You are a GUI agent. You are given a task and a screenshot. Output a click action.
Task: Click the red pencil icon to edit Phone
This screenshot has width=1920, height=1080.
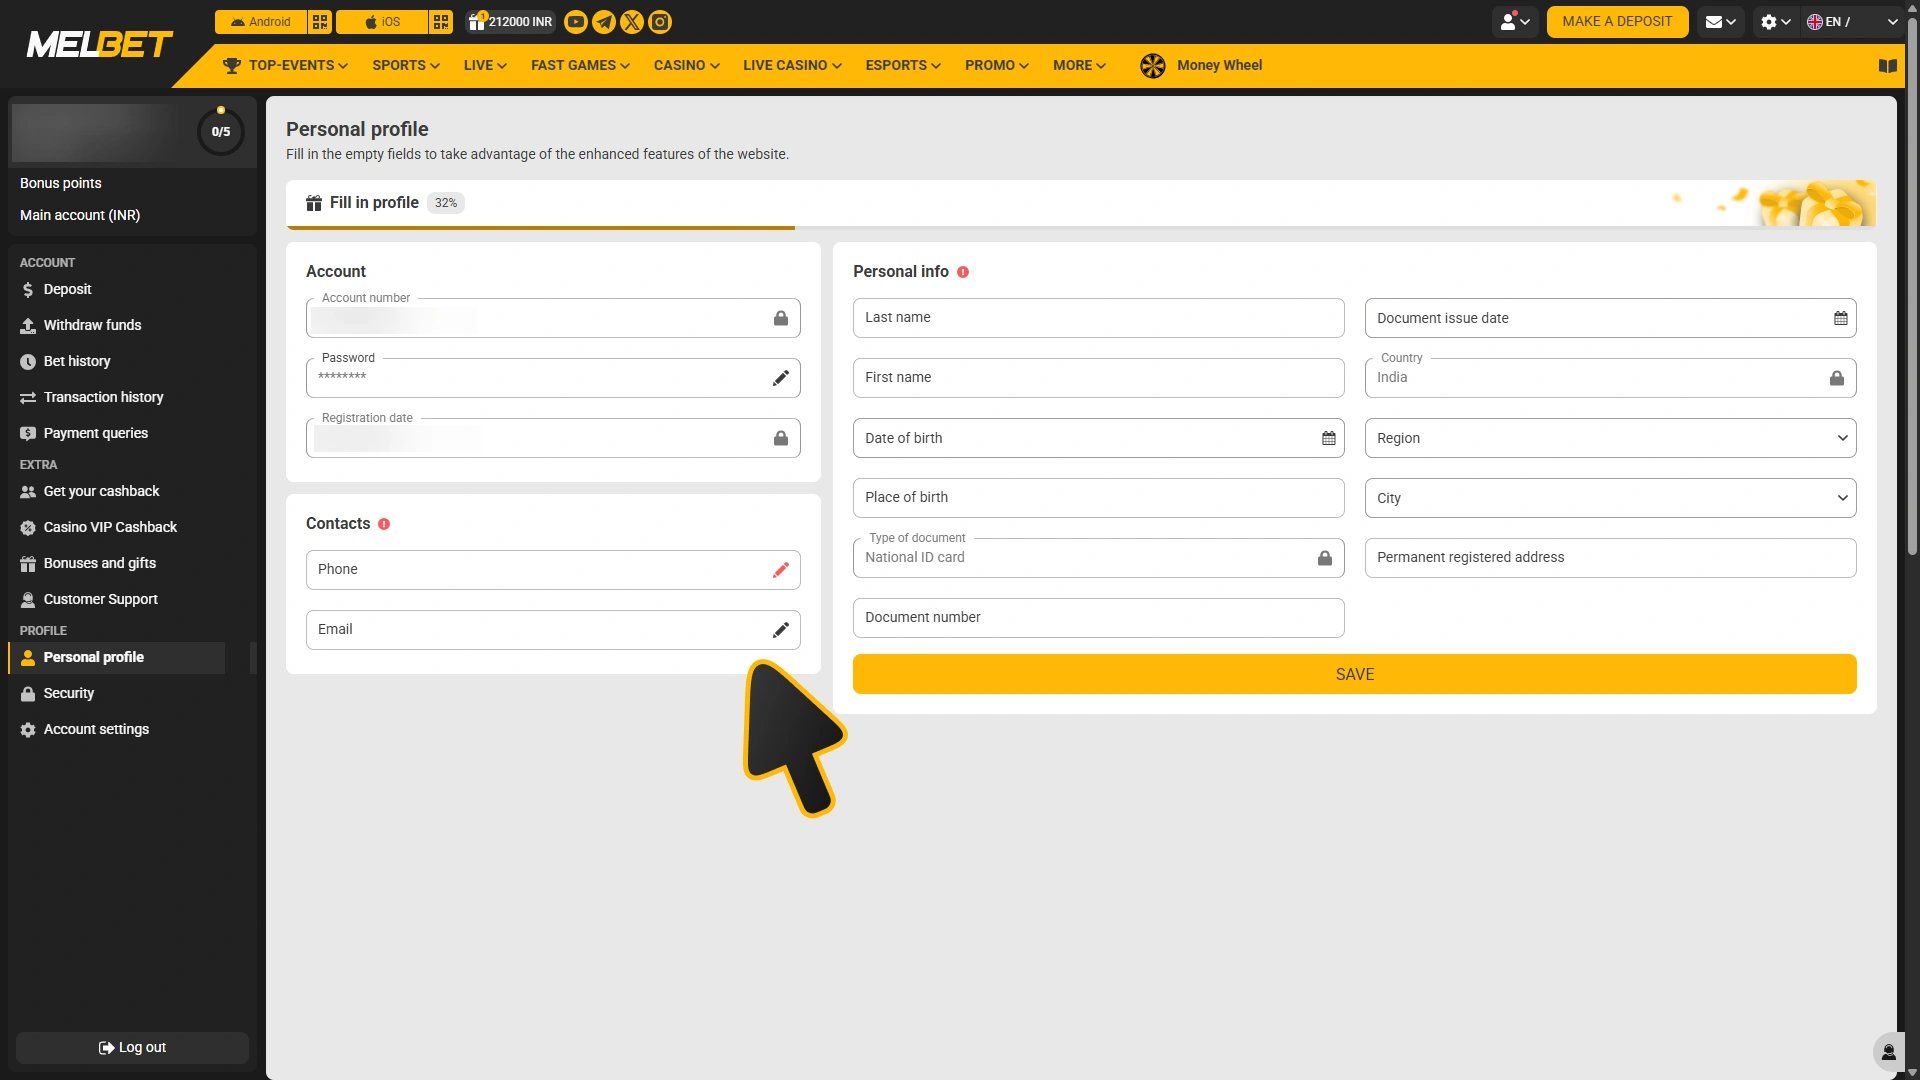tap(781, 570)
